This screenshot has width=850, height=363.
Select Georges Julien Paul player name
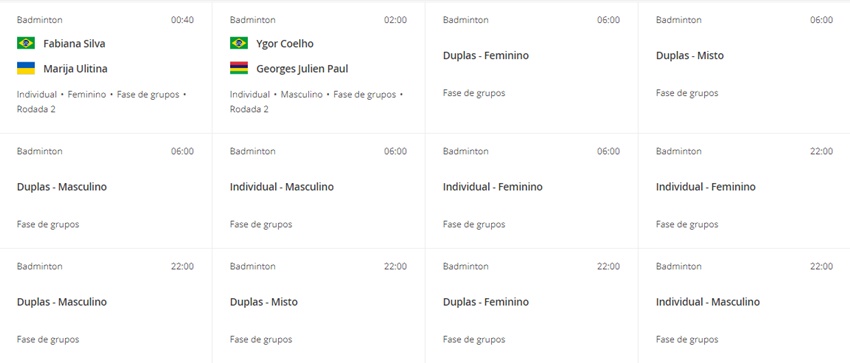tap(302, 69)
